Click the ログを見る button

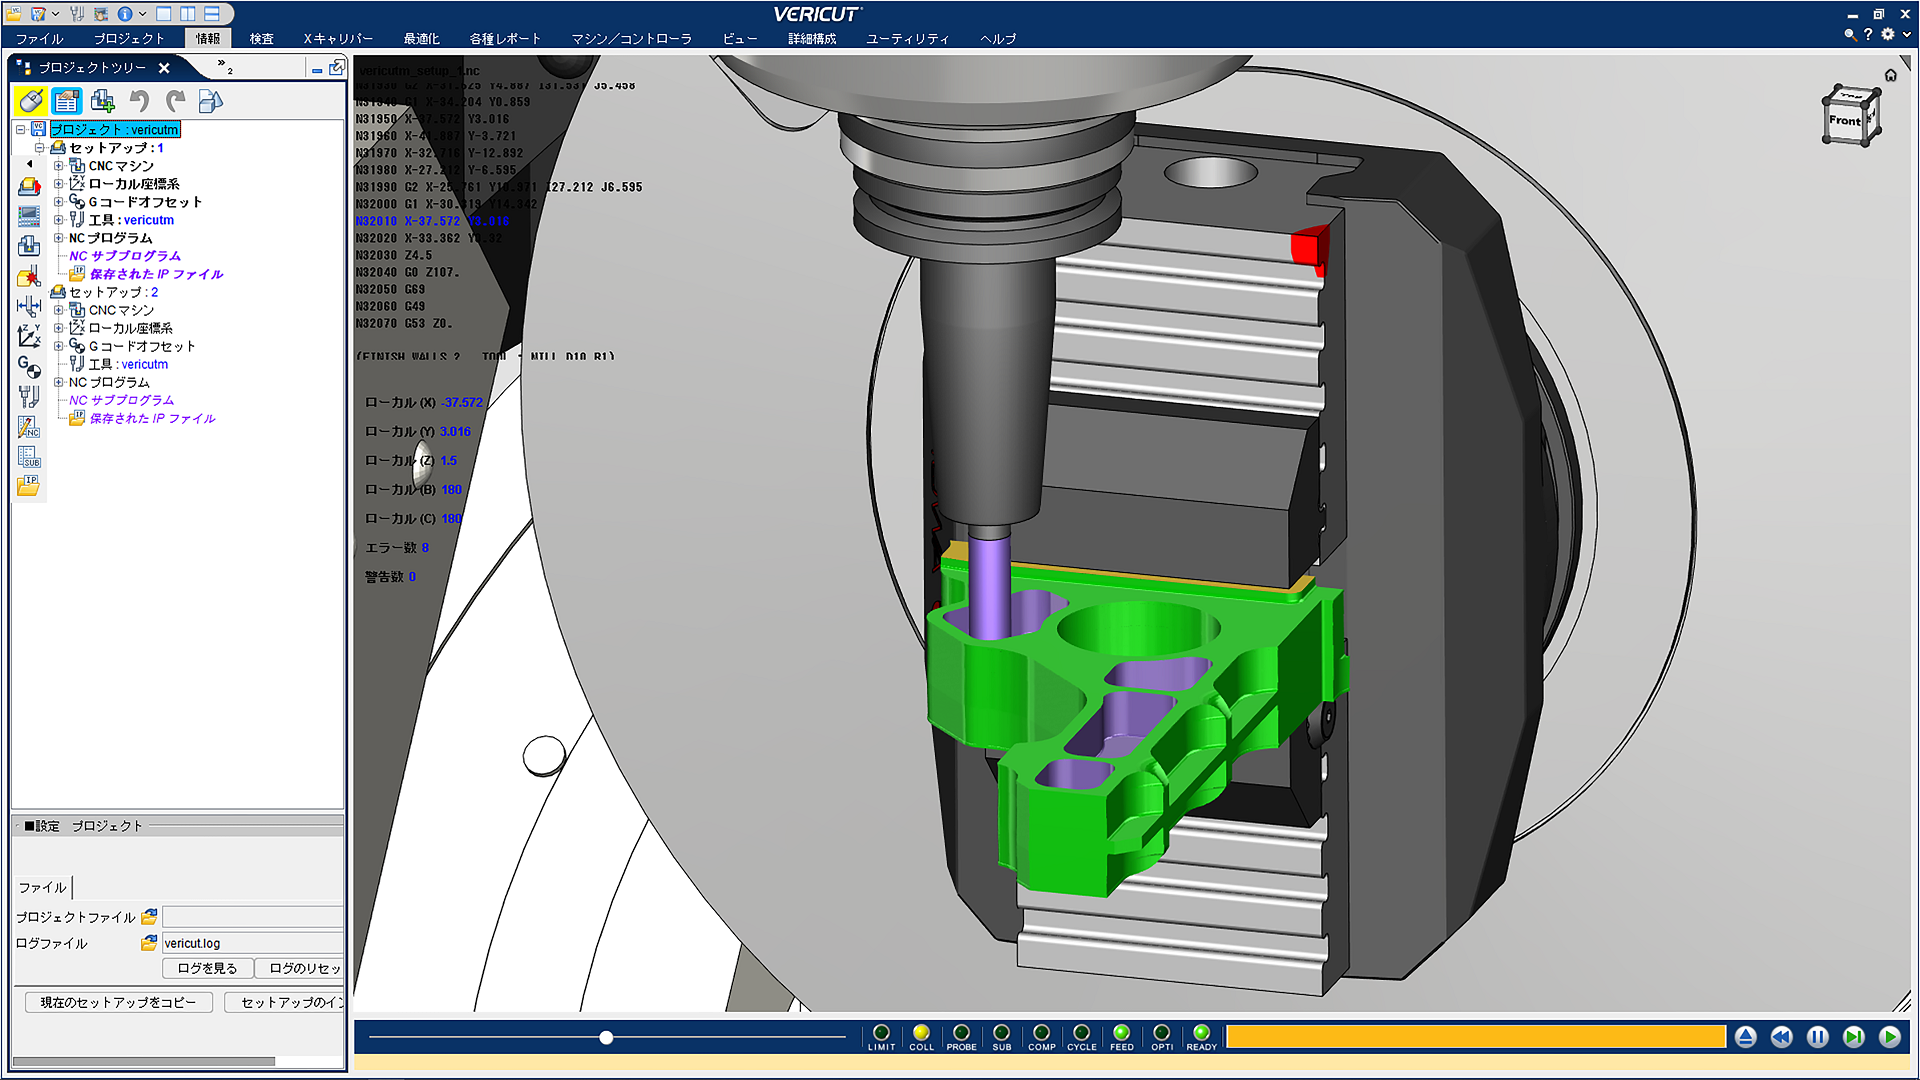click(x=207, y=968)
